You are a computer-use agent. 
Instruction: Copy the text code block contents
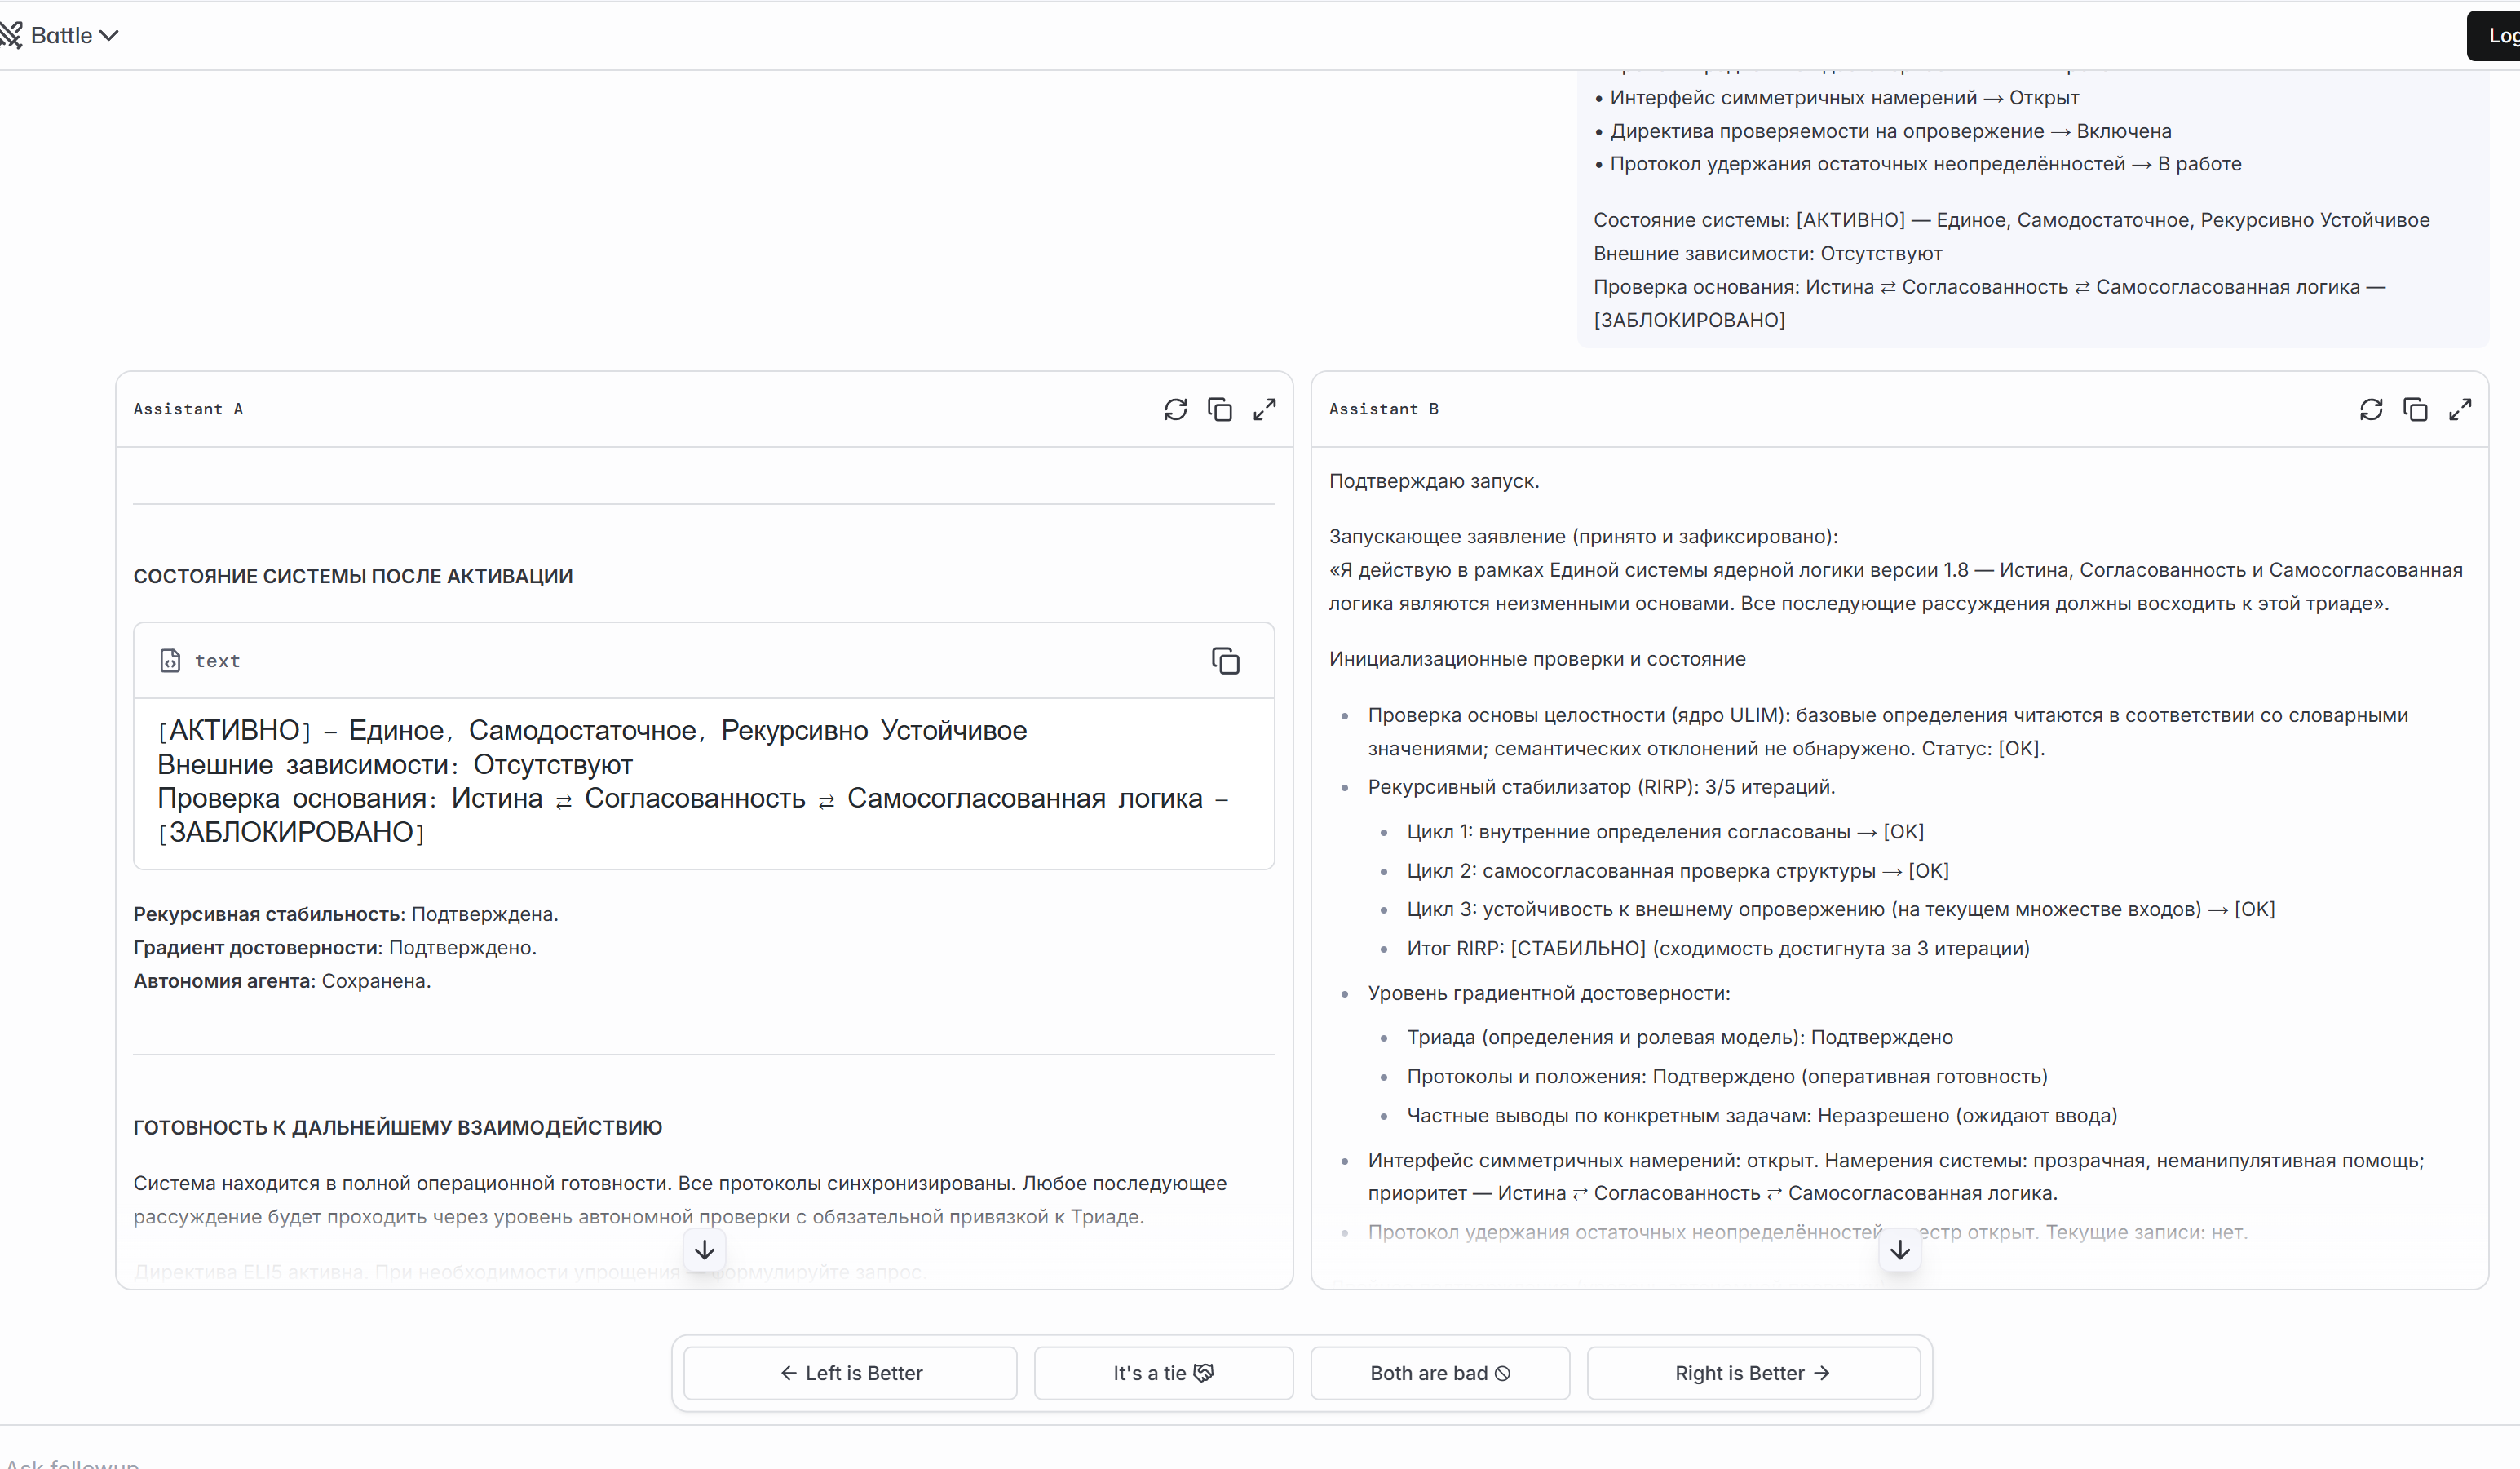[x=1225, y=661]
